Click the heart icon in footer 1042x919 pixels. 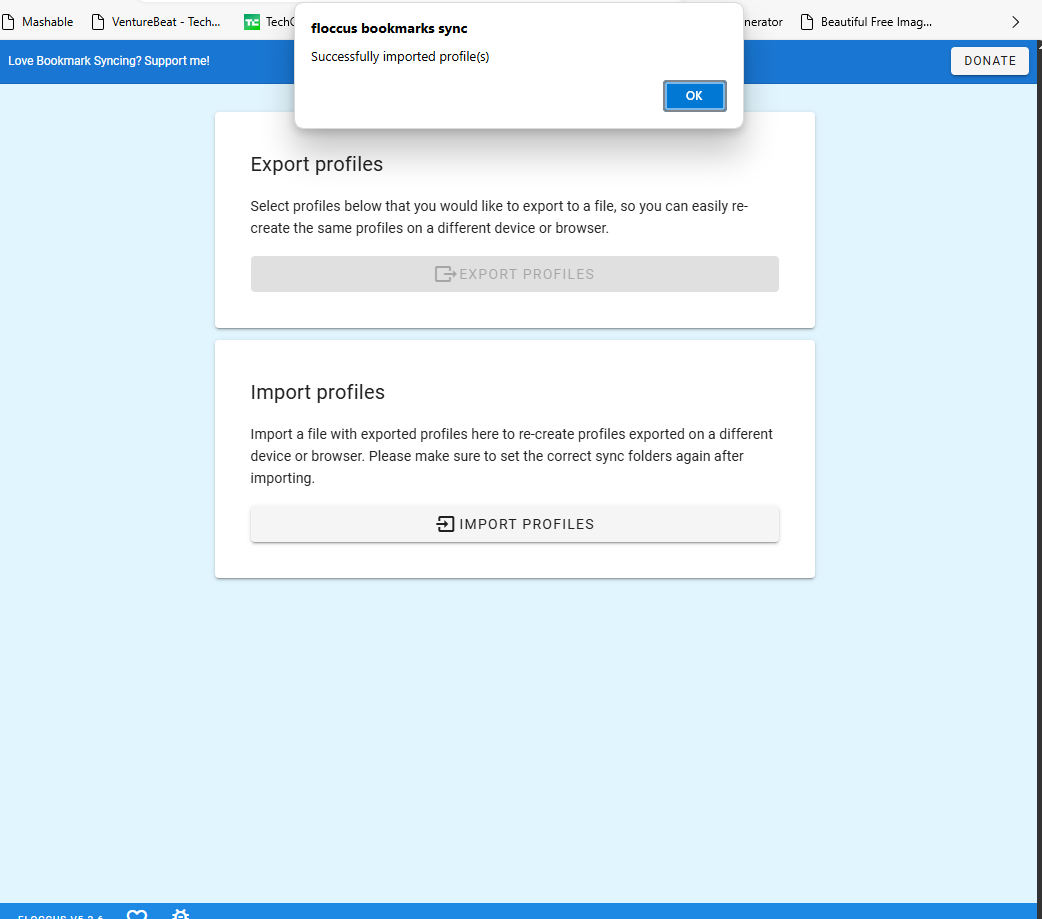[x=137, y=914]
